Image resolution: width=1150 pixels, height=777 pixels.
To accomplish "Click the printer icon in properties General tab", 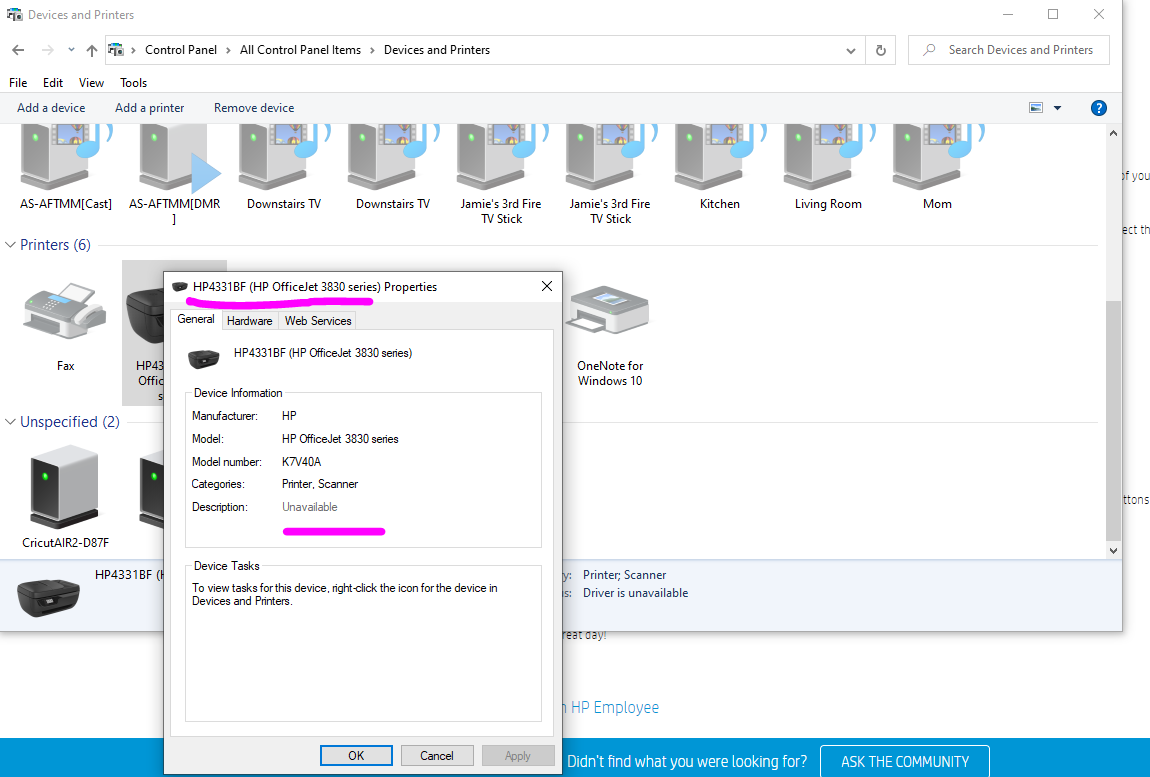I will (204, 357).
